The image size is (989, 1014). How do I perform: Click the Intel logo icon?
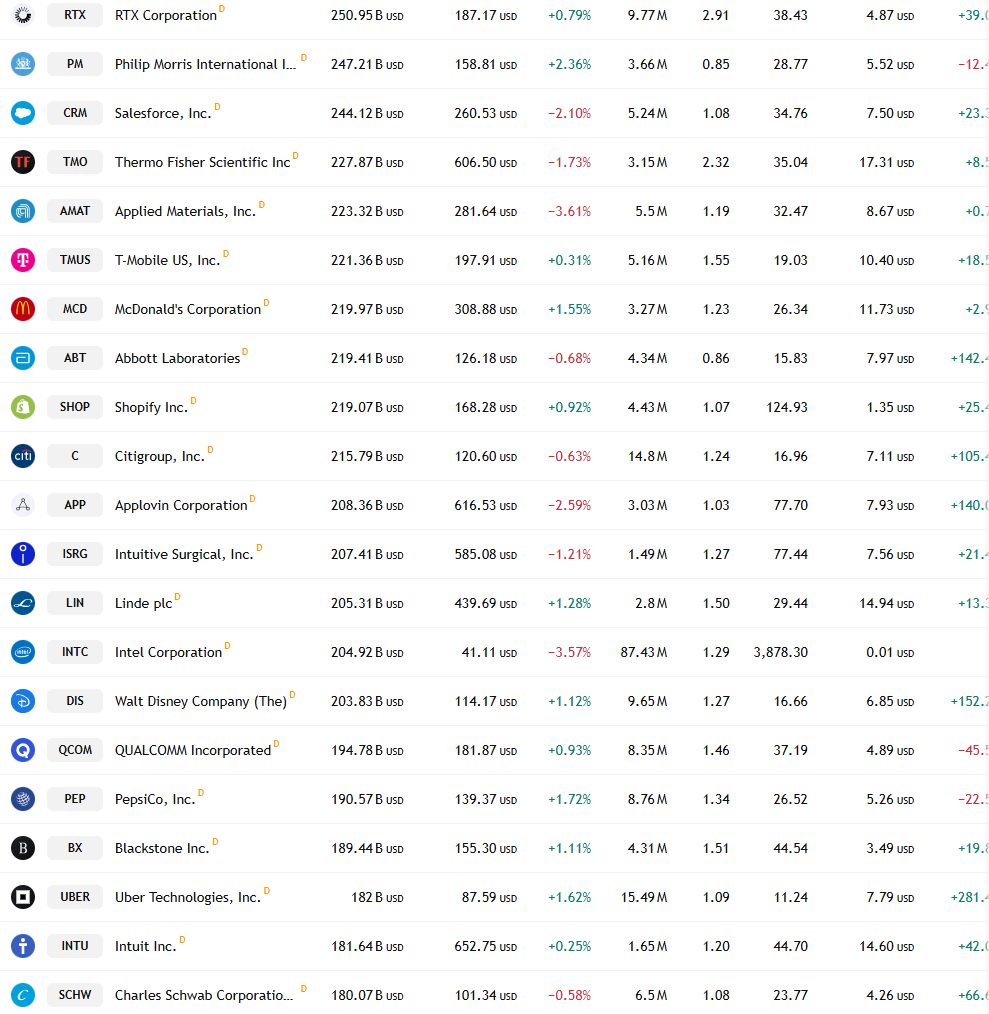click(23, 652)
